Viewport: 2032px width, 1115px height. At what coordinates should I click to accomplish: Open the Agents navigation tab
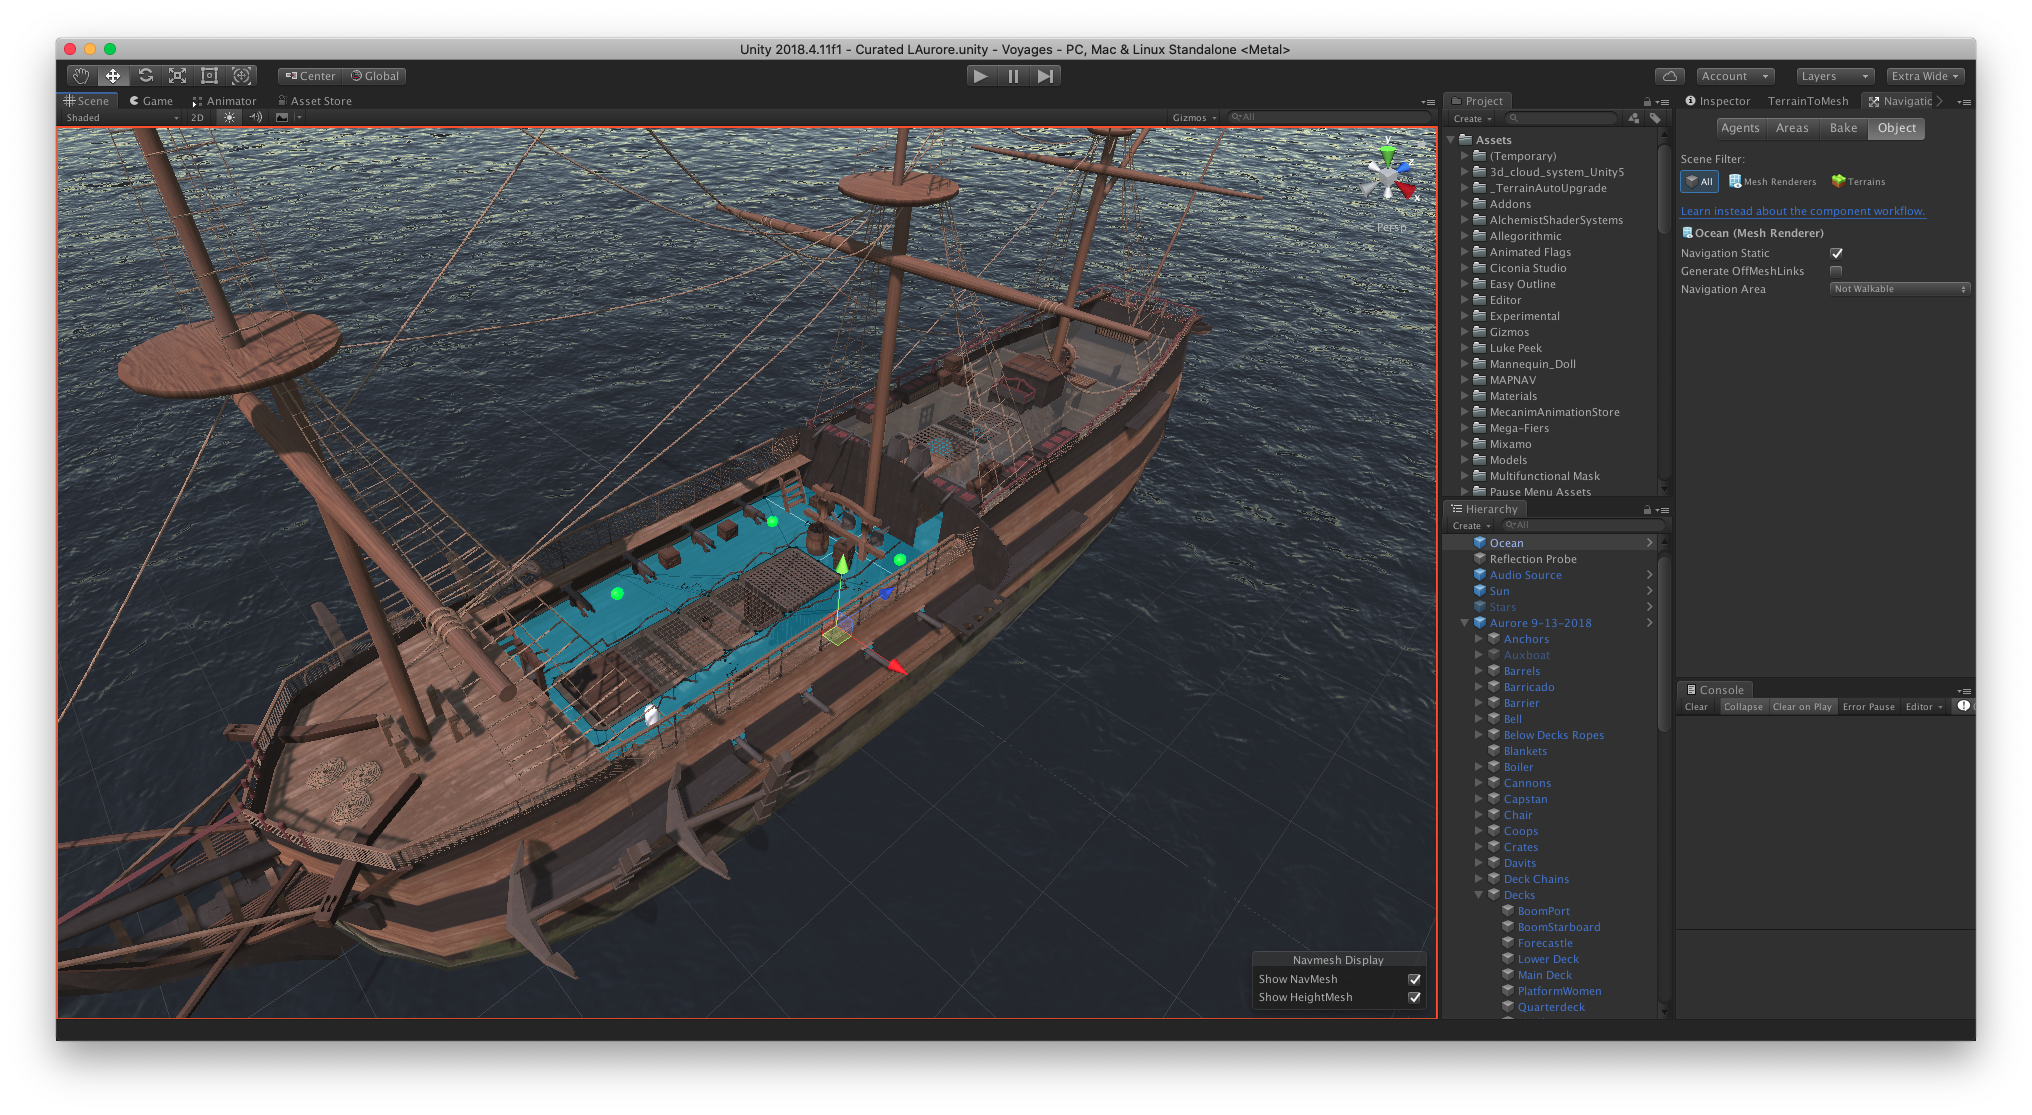tap(1740, 128)
